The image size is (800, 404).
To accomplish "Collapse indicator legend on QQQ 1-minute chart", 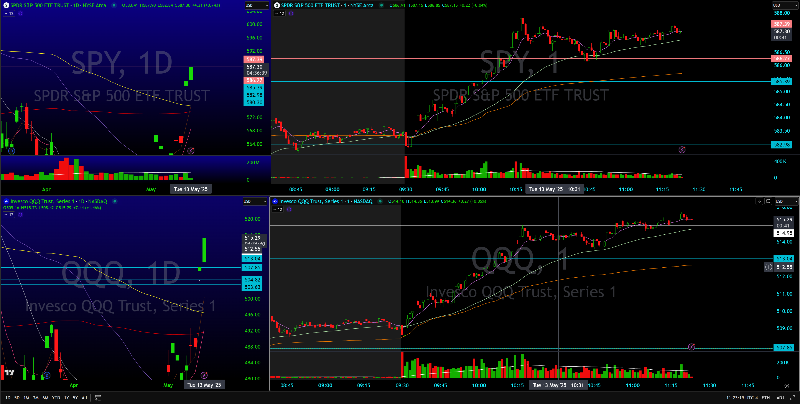I will coord(278,209).
